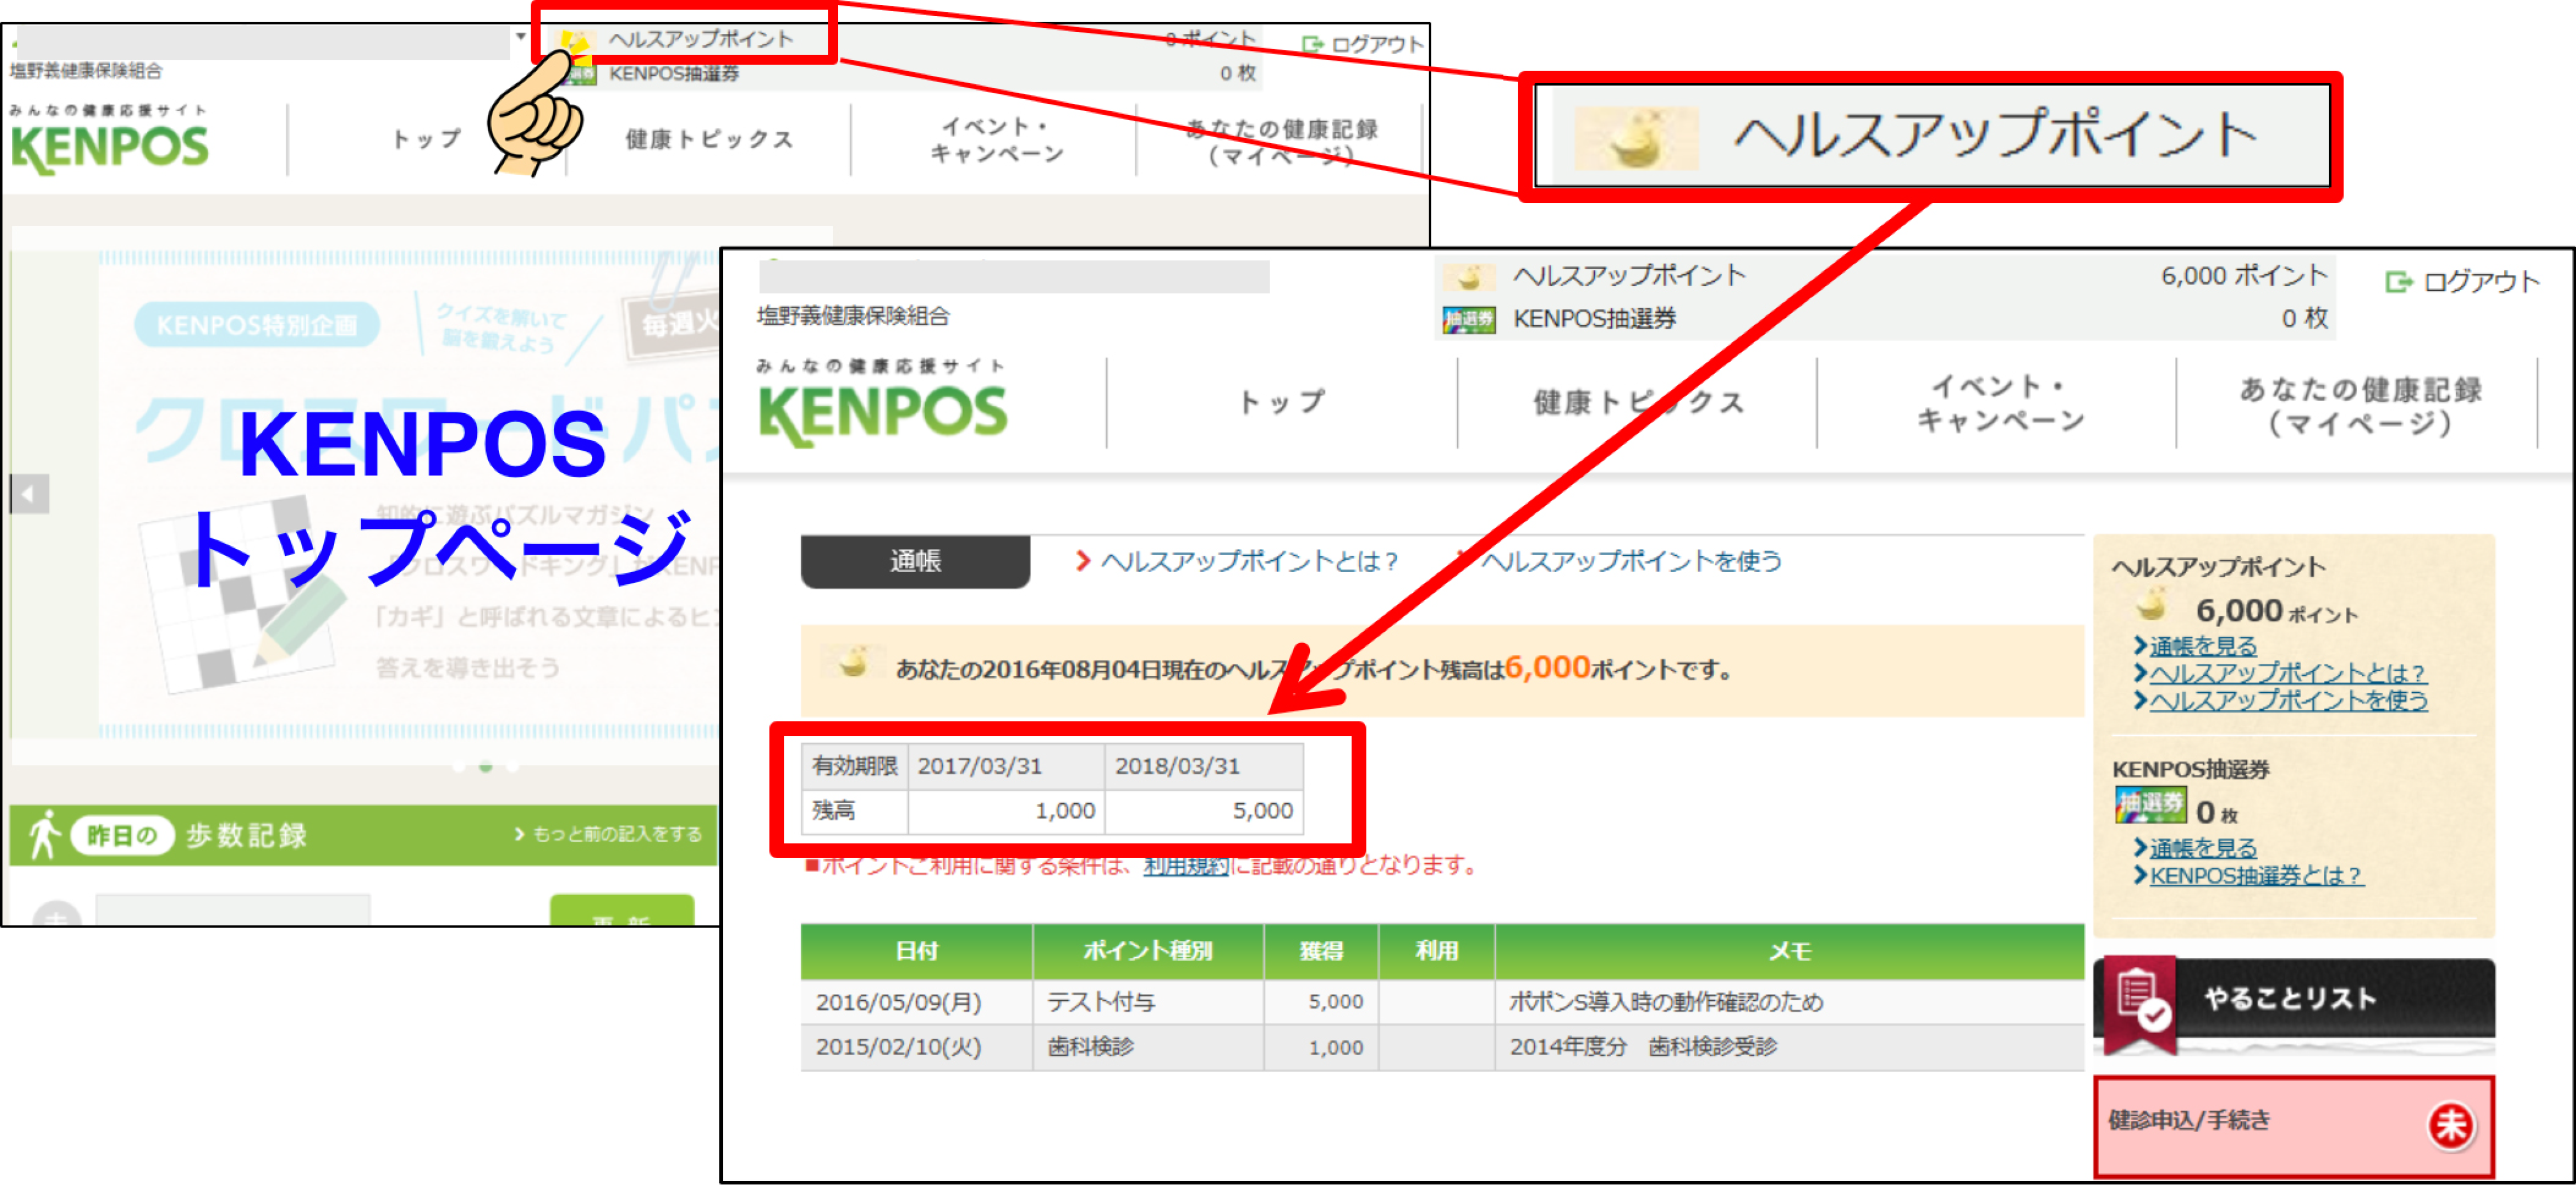The image size is (2576, 1185).
Task: Click the red 未 status badge
Action: pos(2450,1125)
